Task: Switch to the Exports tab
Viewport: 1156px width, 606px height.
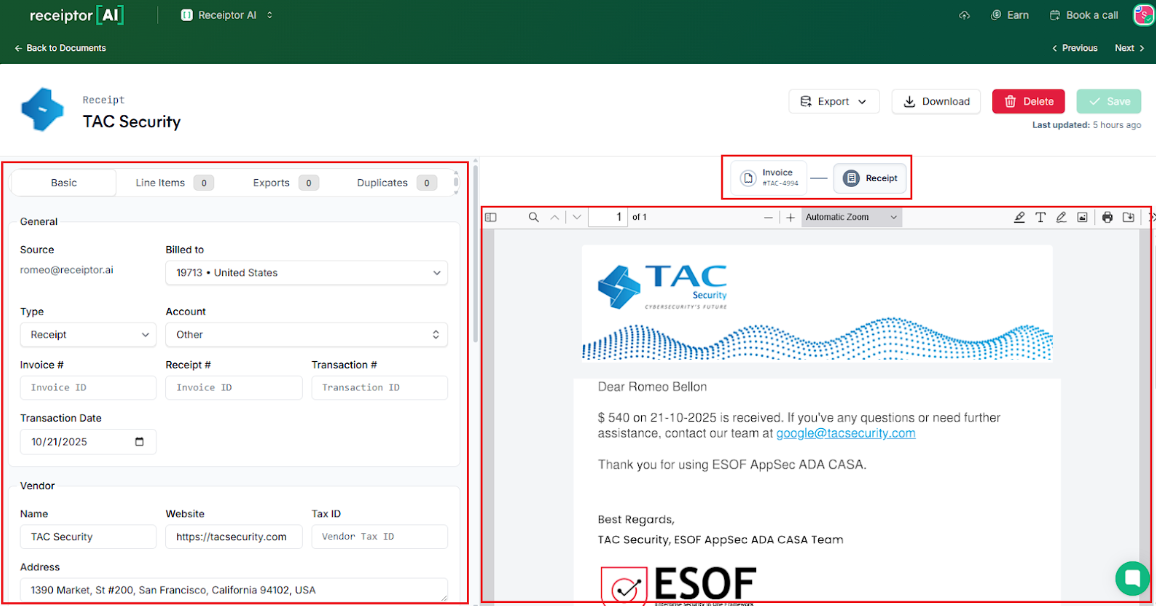Action: (285, 183)
